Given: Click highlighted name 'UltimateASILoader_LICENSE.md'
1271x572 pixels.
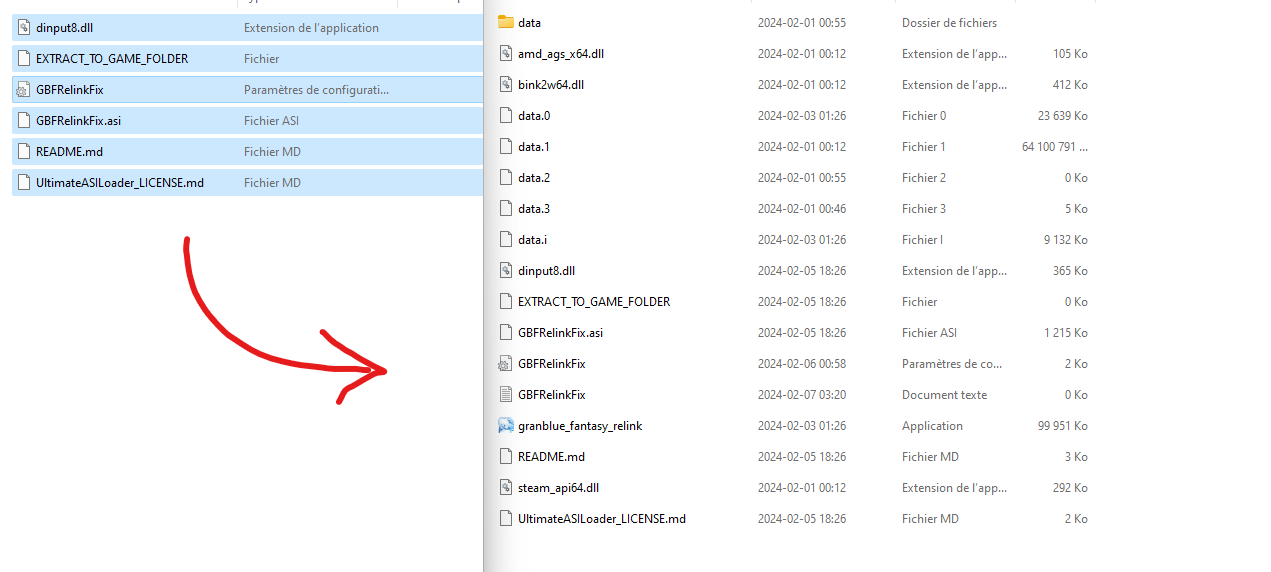Looking at the screenshot, I should tap(120, 182).
